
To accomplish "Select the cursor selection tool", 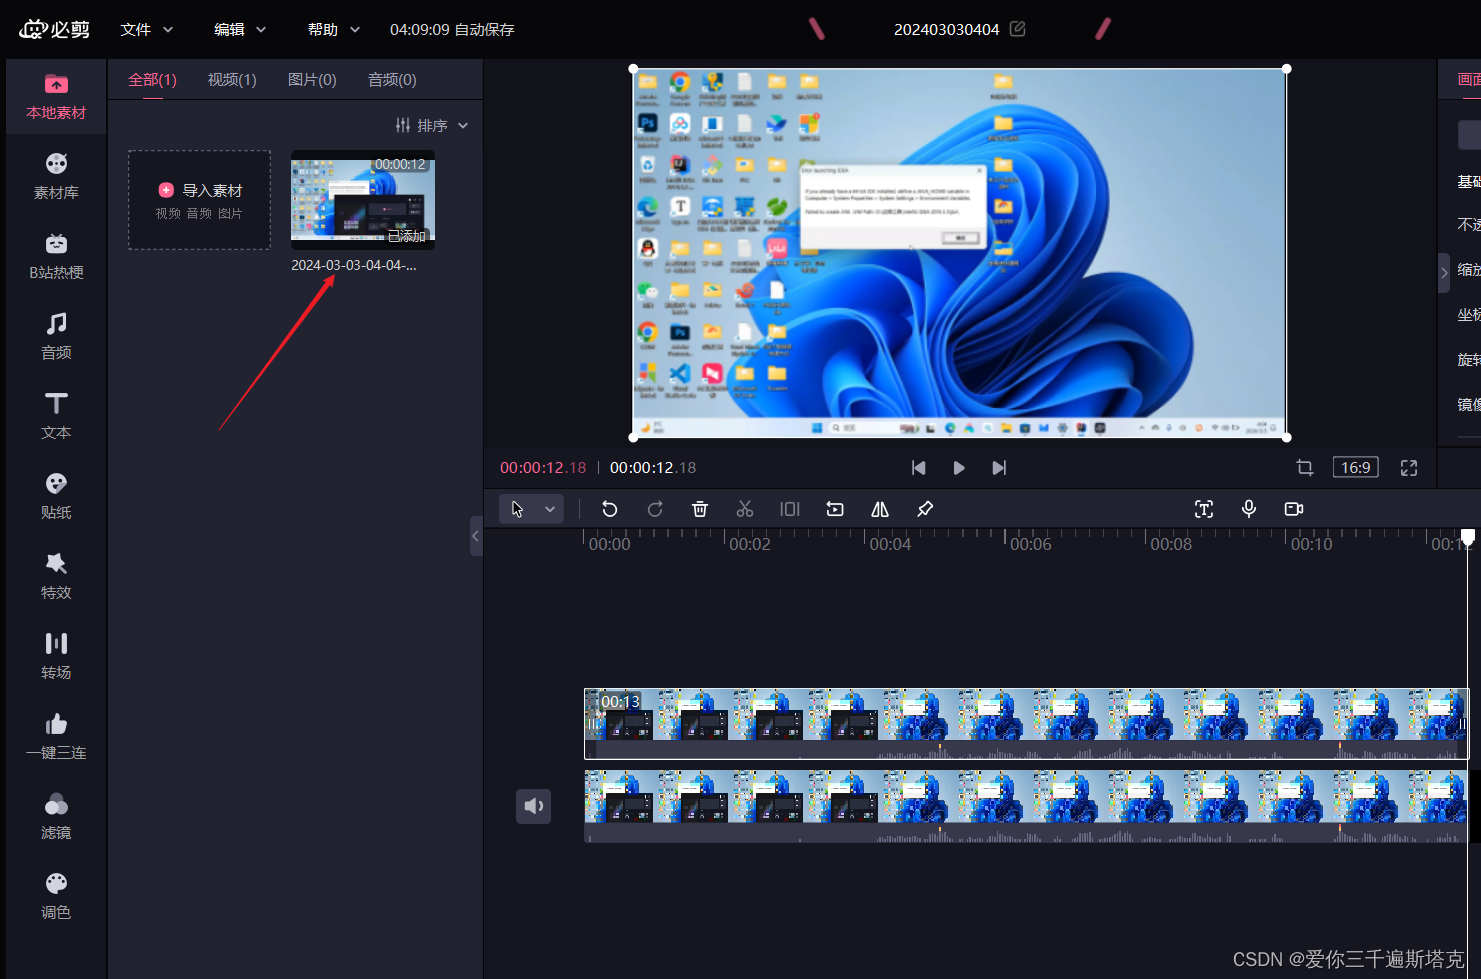I will [517, 509].
